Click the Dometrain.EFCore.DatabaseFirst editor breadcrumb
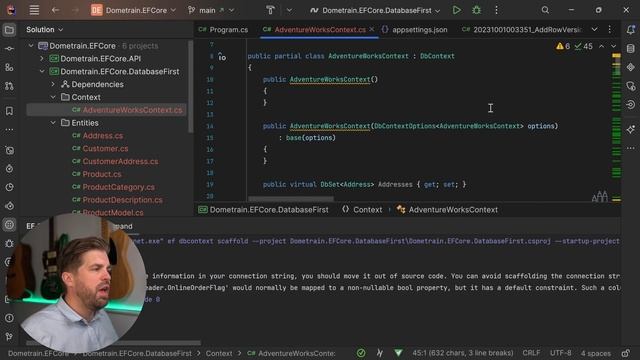This screenshot has height=360, width=640. (264, 210)
